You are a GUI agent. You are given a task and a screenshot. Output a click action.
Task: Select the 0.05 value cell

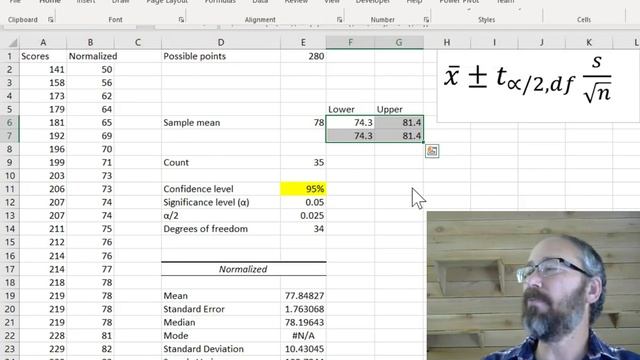pos(303,202)
